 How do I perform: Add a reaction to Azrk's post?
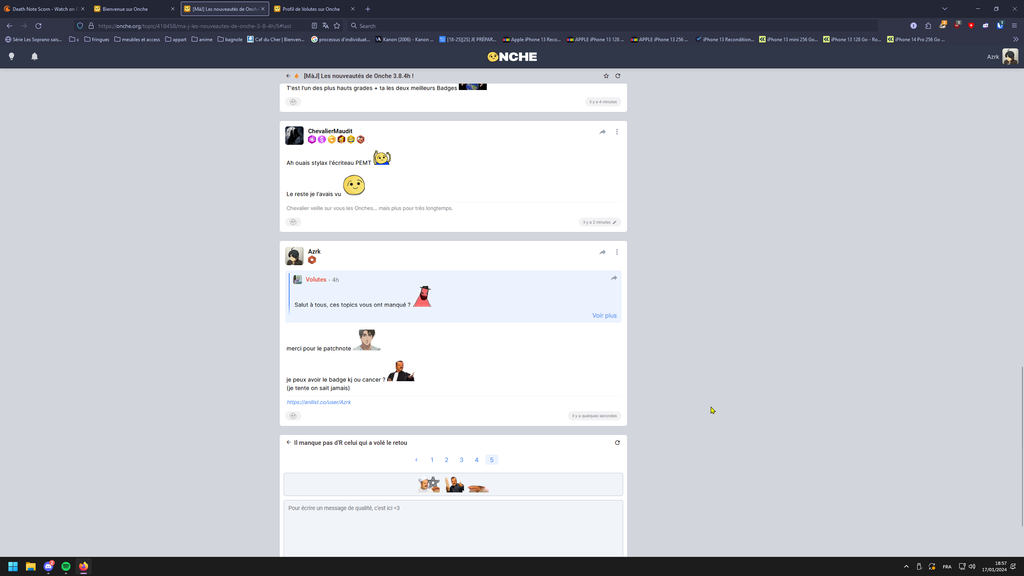(x=293, y=415)
